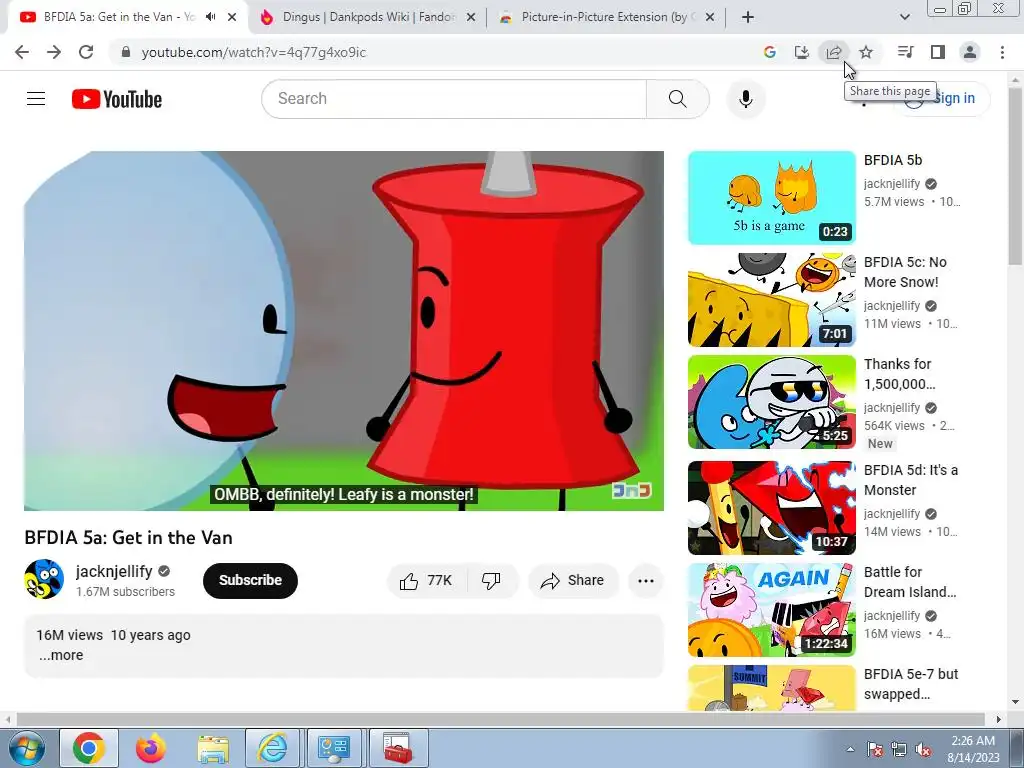Screen dimensions: 1024x768
Task: Show hidden system tray icons
Action: click(850, 750)
